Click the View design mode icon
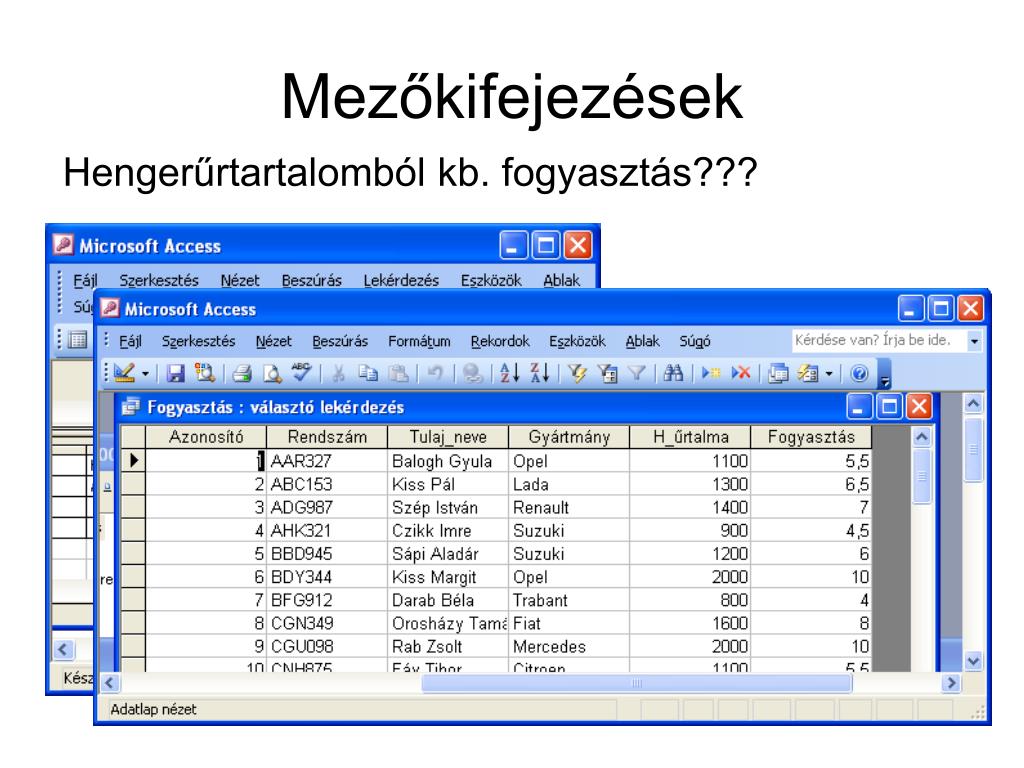Screen dimensions: 1024x768 [x=125, y=373]
